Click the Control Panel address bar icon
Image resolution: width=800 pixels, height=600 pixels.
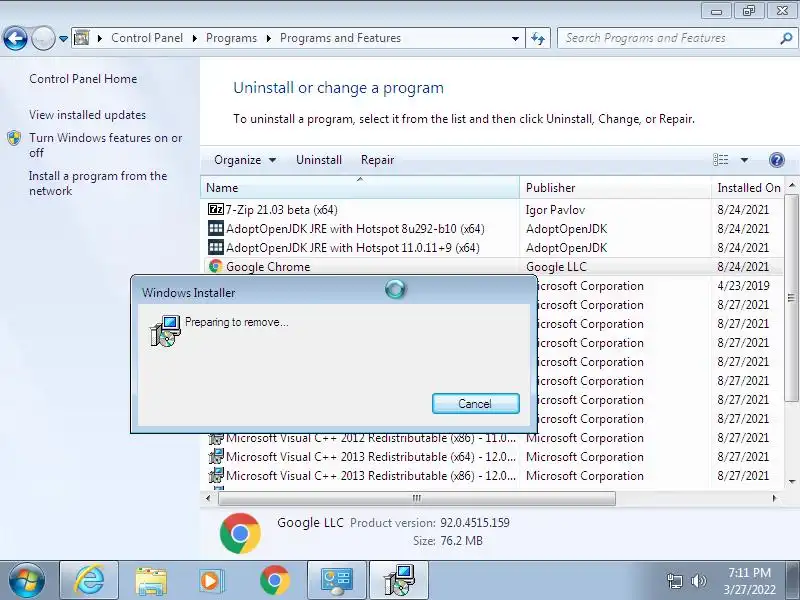[82, 38]
